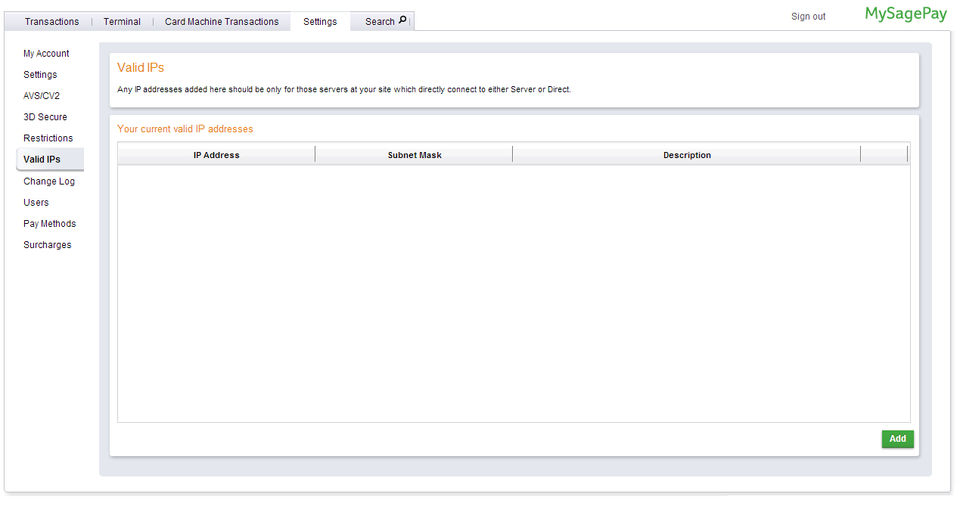This screenshot has width=960, height=512.
Task: Open the Transactions tab
Action: click(52, 21)
